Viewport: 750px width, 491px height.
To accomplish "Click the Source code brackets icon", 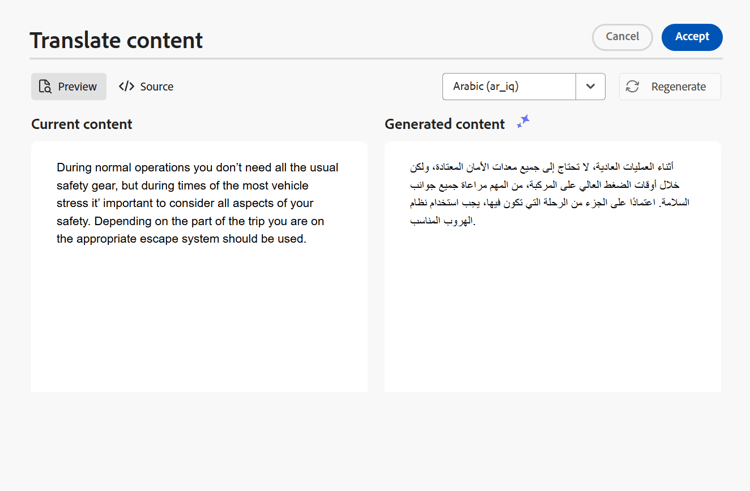I will coord(127,87).
